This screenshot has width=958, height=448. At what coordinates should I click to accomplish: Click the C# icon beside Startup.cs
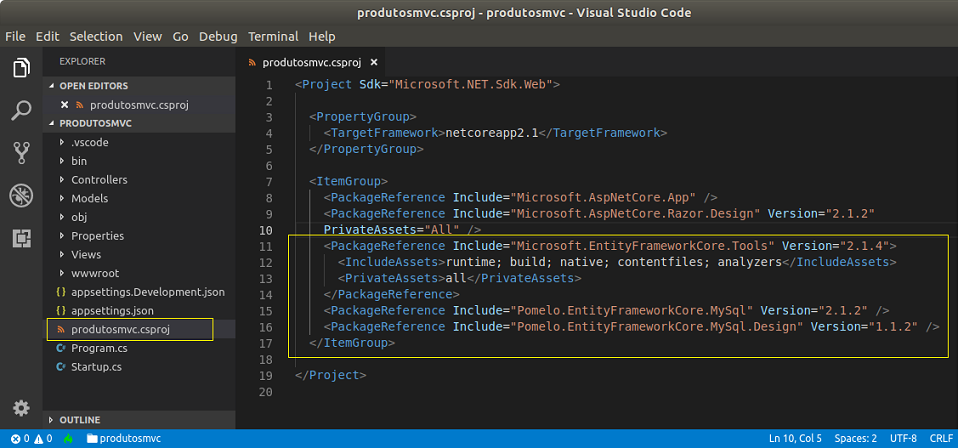coord(60,367)
